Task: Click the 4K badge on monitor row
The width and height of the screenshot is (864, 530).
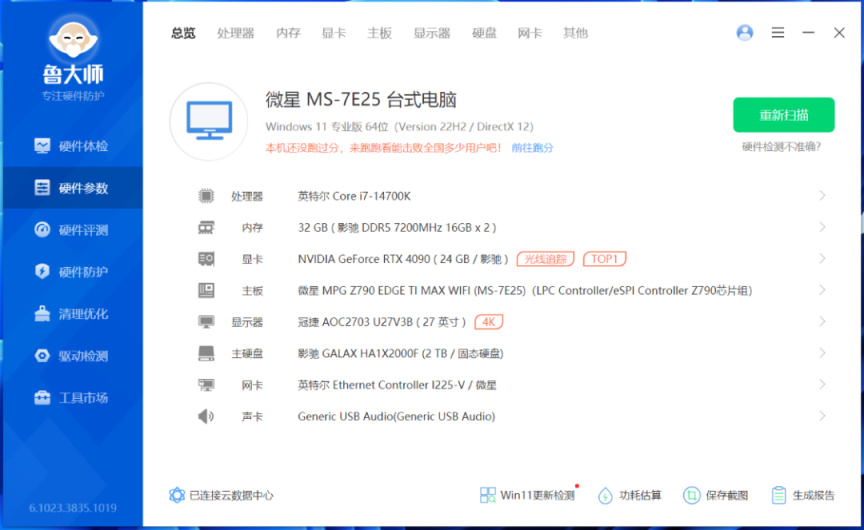Action: tap(489, 321)
